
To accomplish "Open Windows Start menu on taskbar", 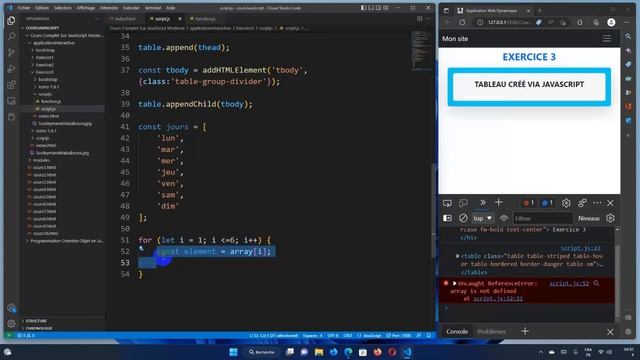I will pyautogui.click(x=233, y=352).
